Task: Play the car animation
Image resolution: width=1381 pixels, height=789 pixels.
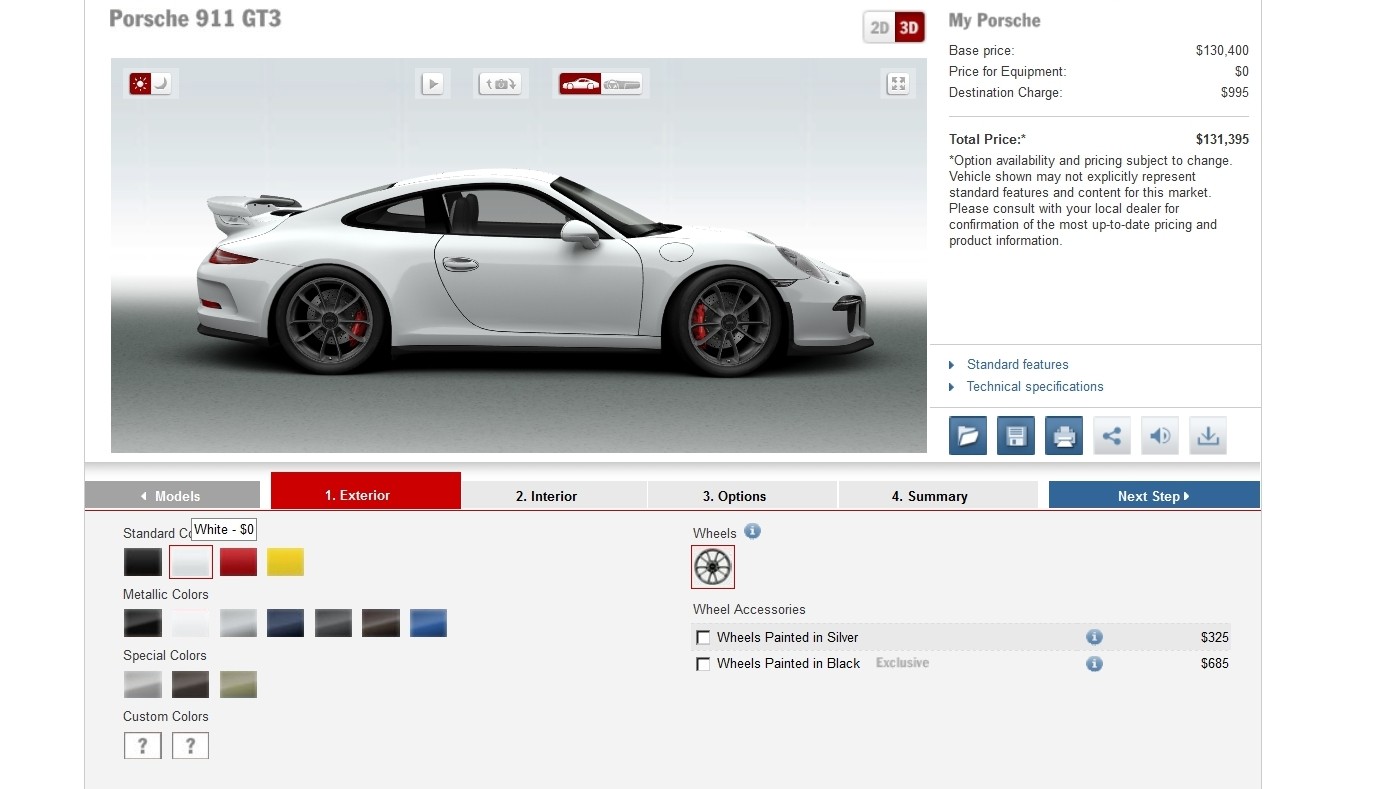Action: pyautogui.click(x=432, y=84)
